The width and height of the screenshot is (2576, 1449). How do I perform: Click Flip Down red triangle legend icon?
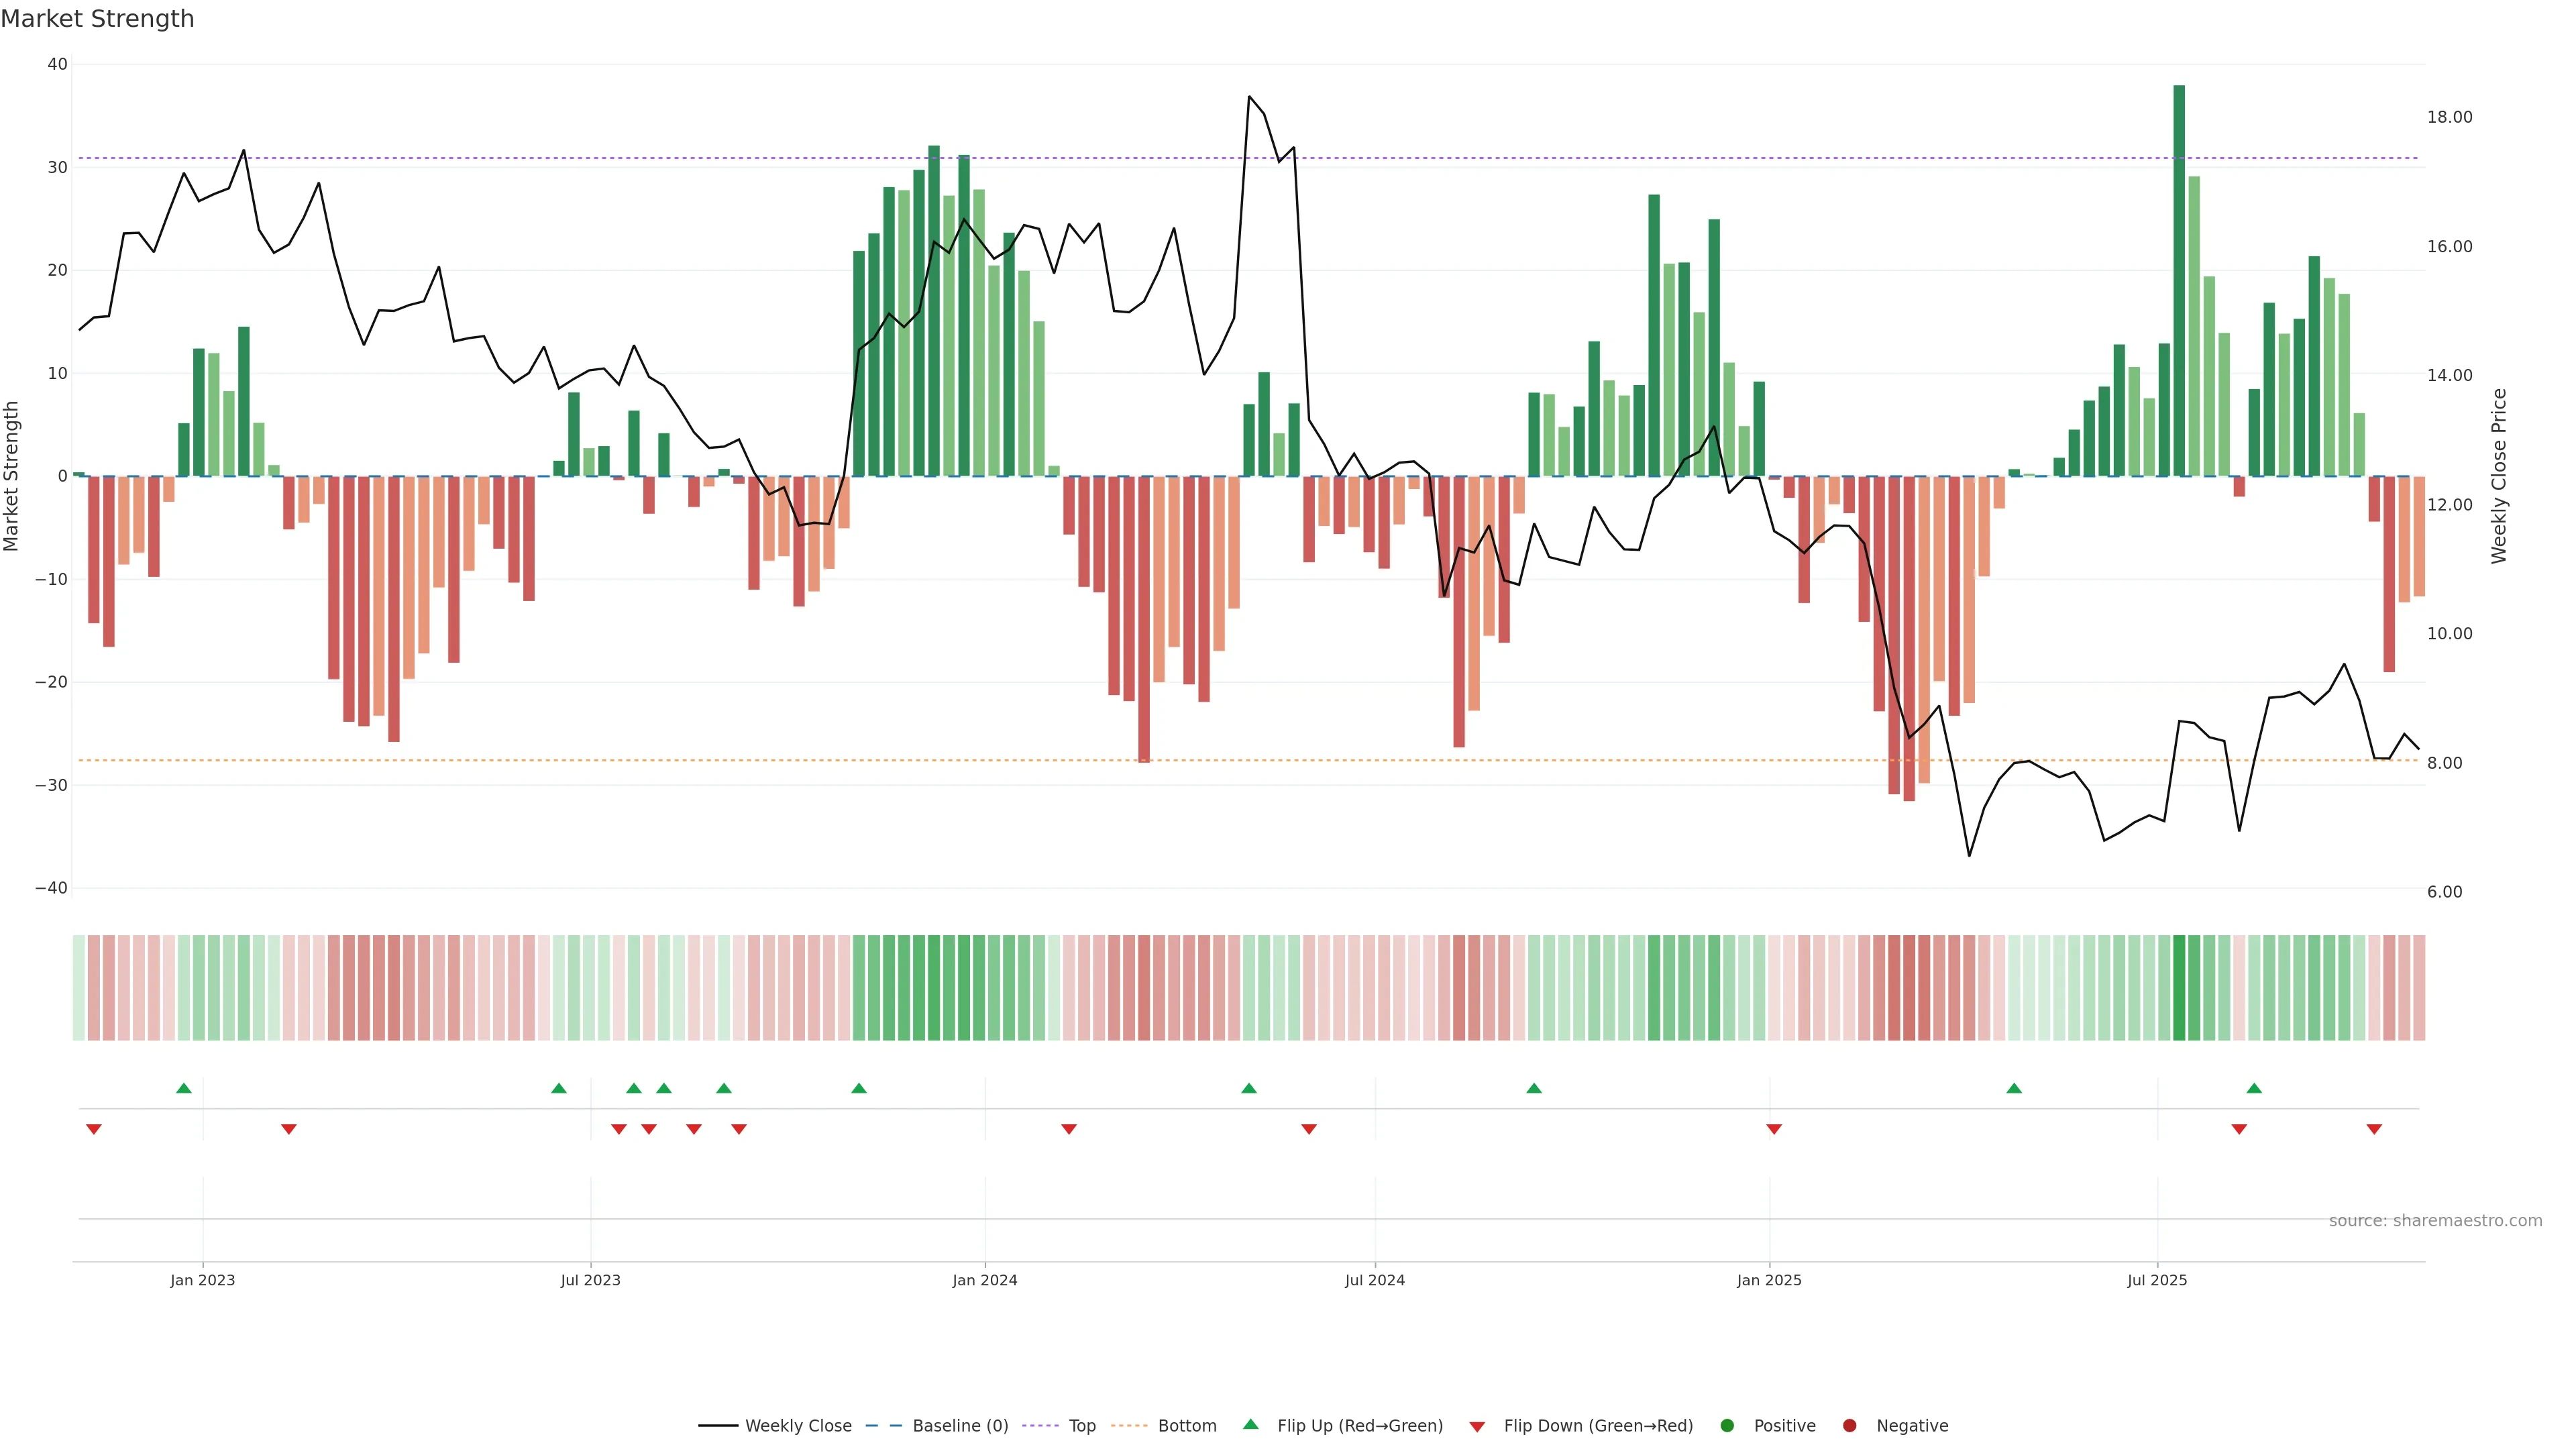[1477, 1426]
